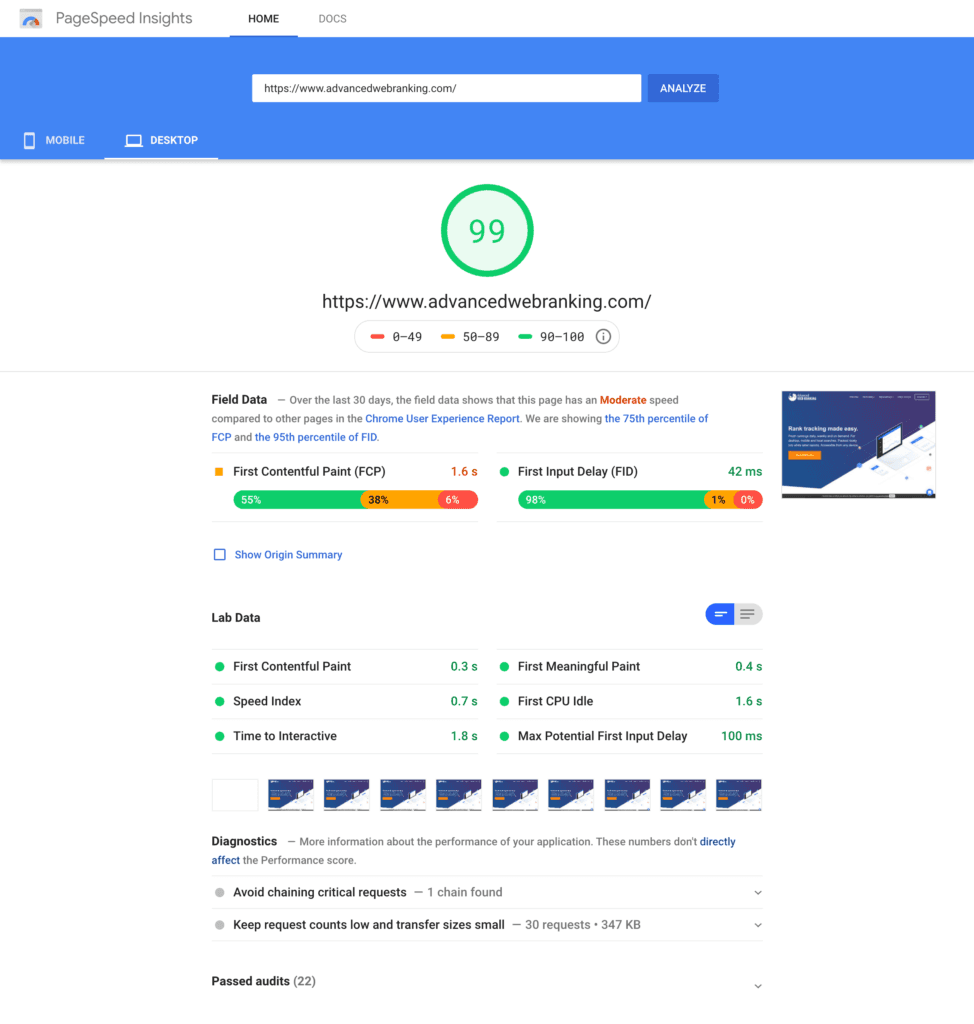Open the score scale info icon
Viewport: 974px width, 1024px height.
pyautogui.click(x=603, y=336)
